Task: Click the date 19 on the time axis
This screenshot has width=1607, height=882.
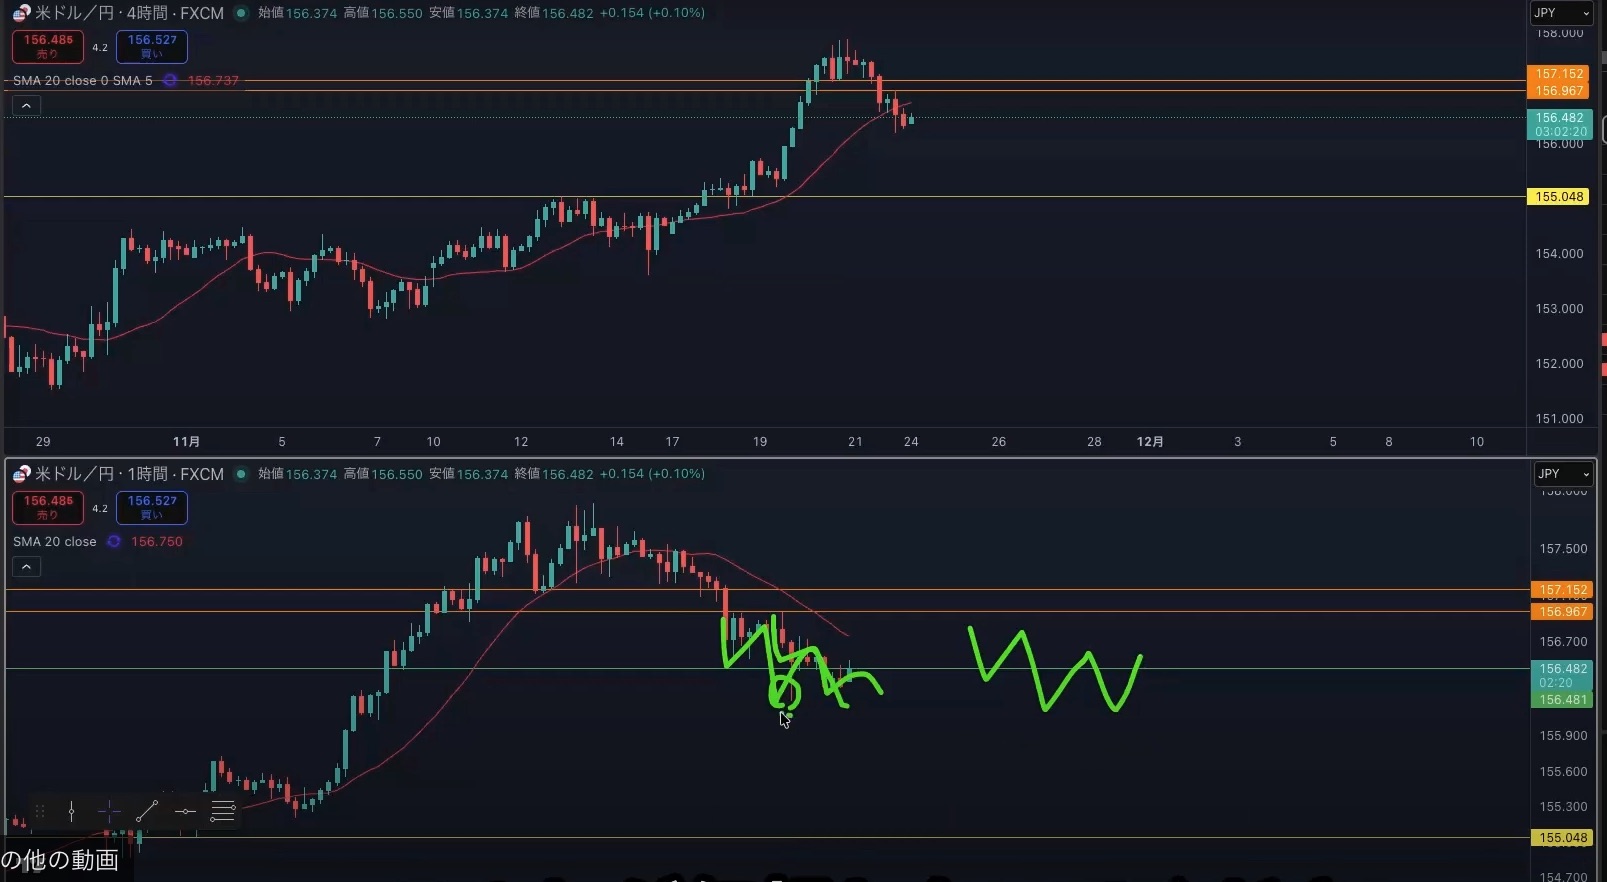Action: pos(760,441)
